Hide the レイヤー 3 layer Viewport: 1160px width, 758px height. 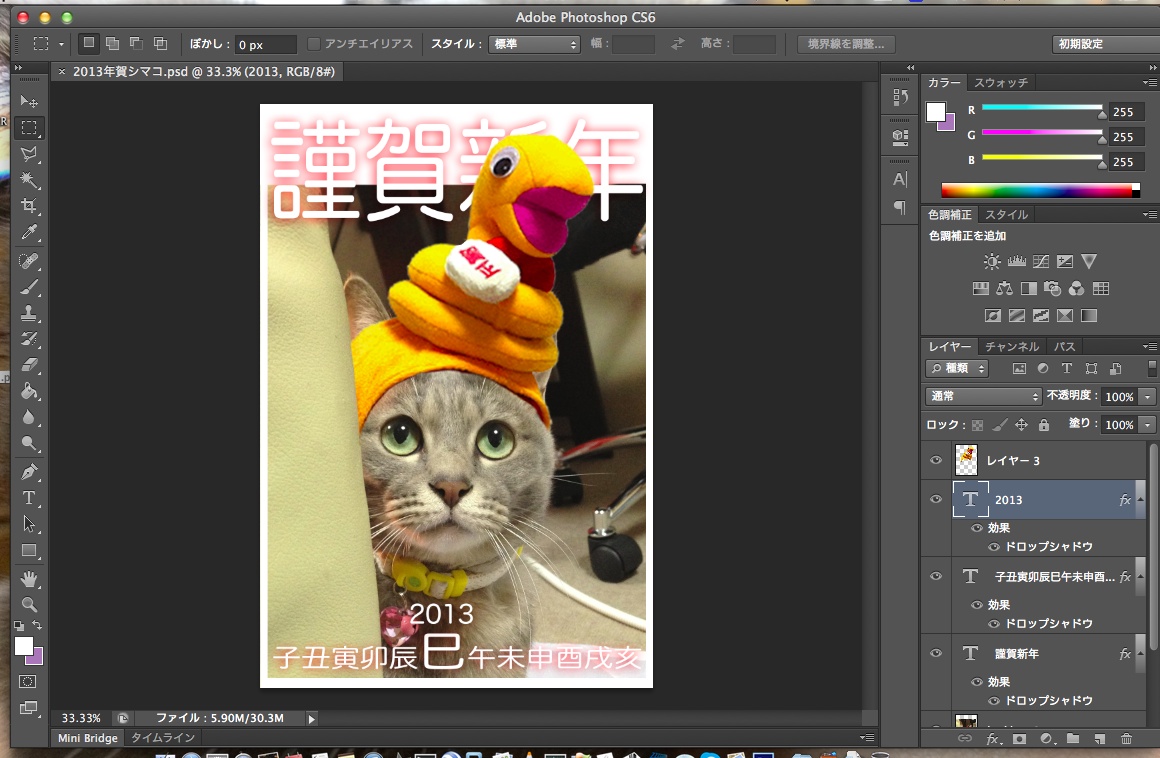point(936,460)
